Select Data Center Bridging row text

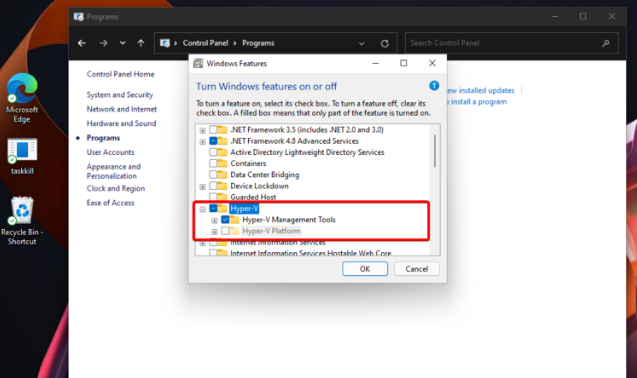pos(264,175)
